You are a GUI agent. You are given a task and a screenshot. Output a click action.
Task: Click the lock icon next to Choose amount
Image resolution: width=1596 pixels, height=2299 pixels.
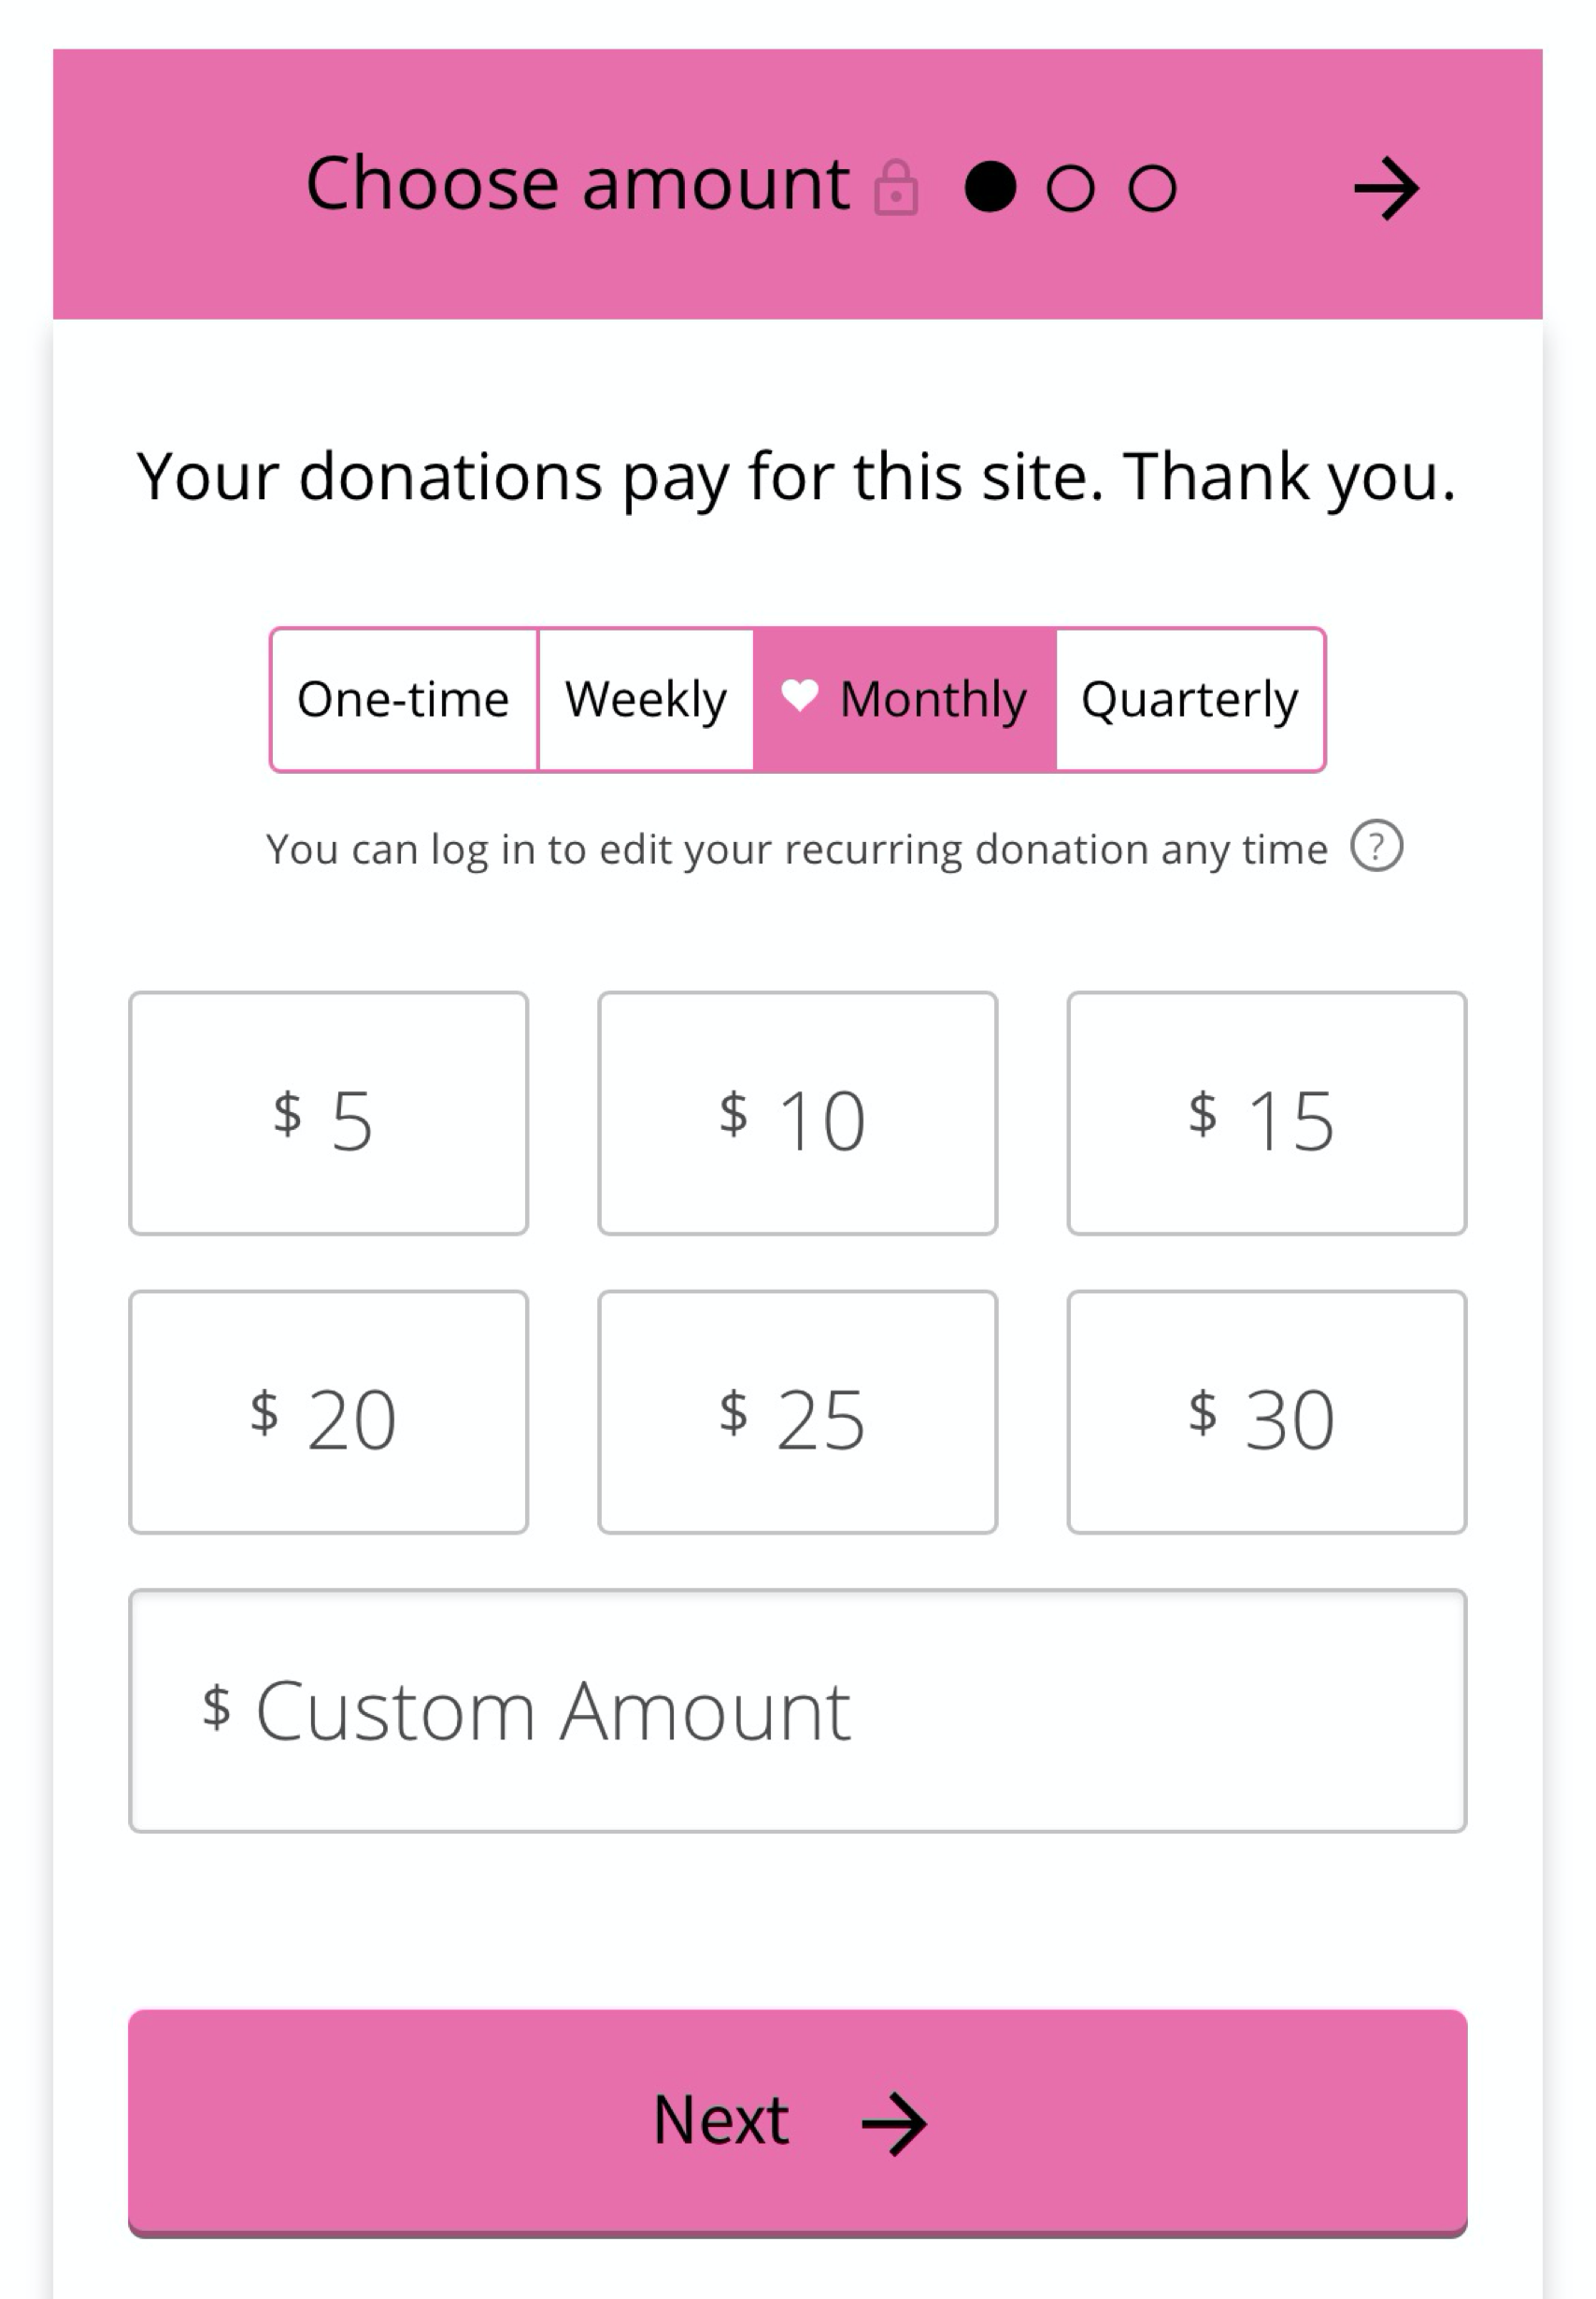coord(897,186)
